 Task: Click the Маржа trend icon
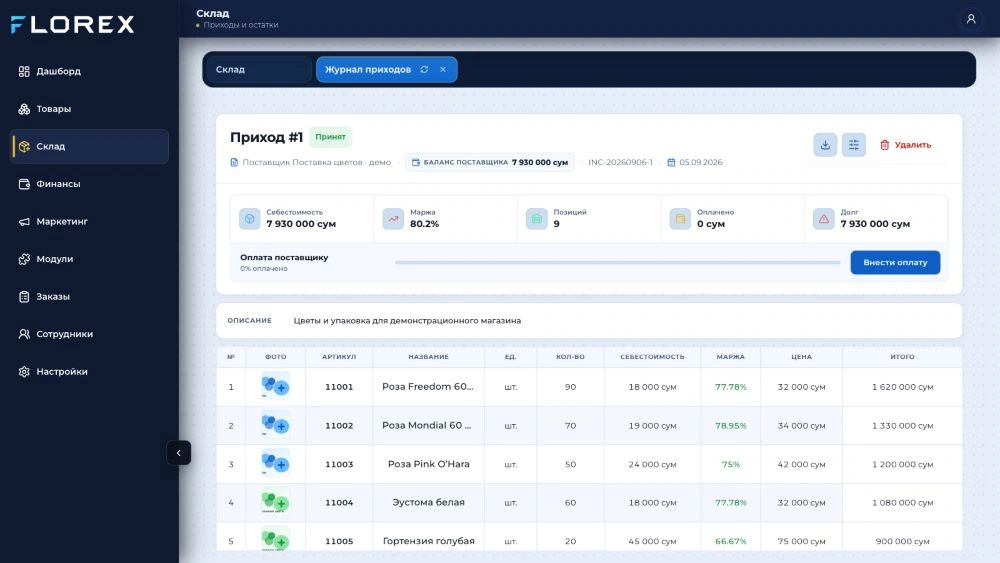393,219
